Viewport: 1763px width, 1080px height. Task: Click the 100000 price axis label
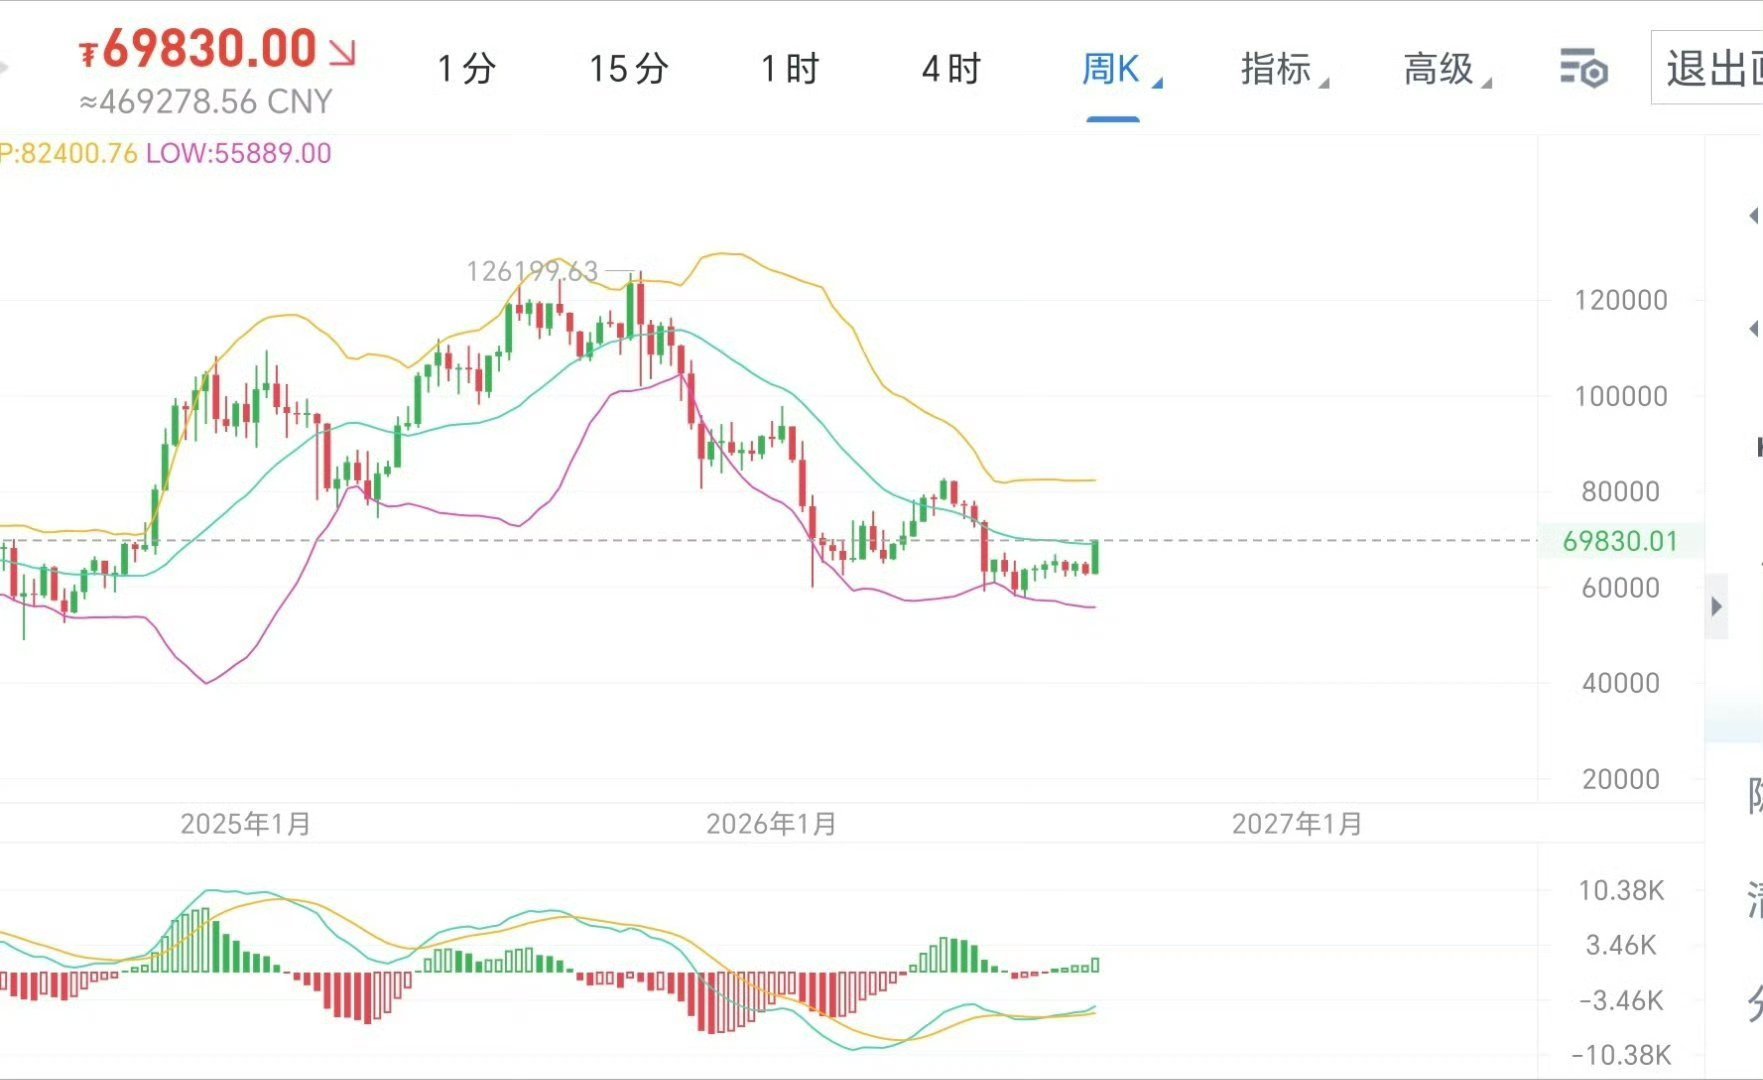click(x=1621, y=396)
